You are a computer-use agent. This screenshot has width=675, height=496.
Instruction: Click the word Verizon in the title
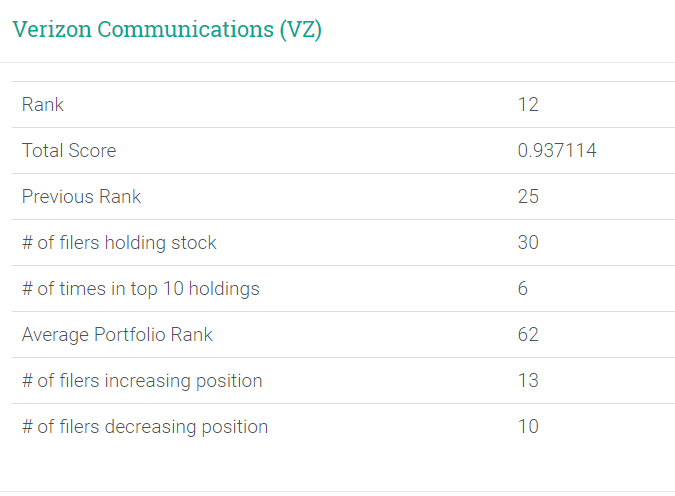48,29
